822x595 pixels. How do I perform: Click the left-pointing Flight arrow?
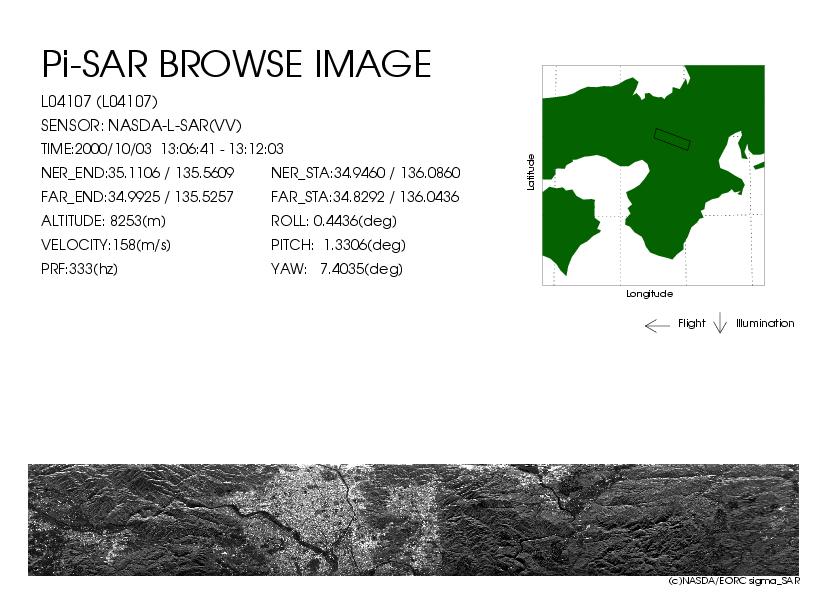(x=657, y=326)
